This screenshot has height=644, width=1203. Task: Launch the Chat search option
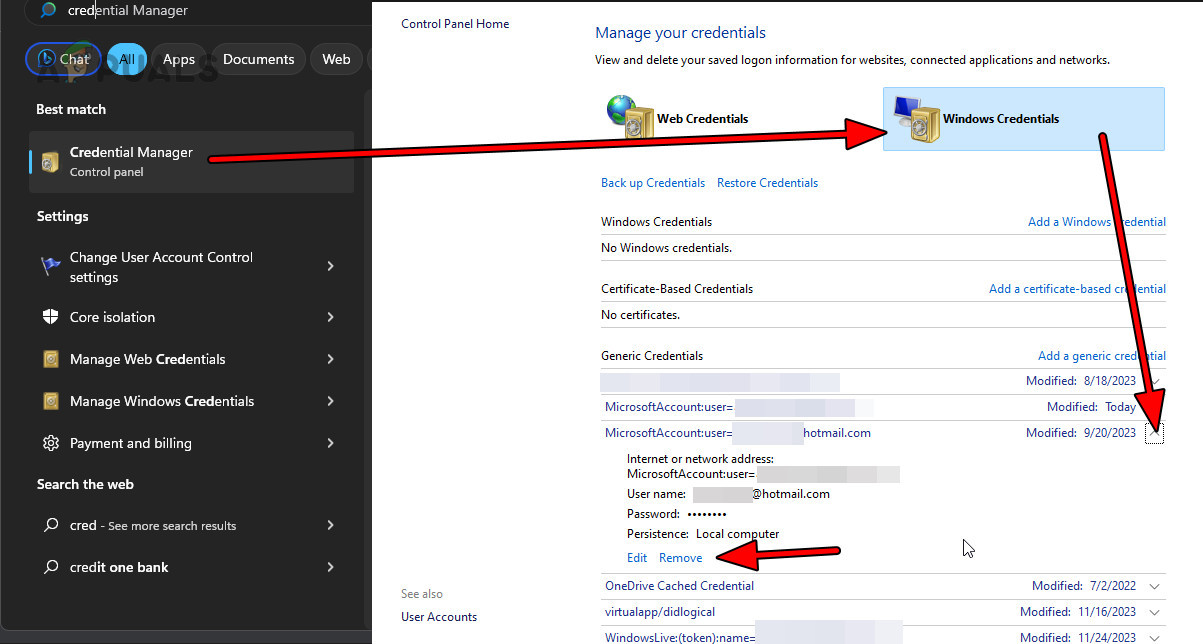coord(63,59)
